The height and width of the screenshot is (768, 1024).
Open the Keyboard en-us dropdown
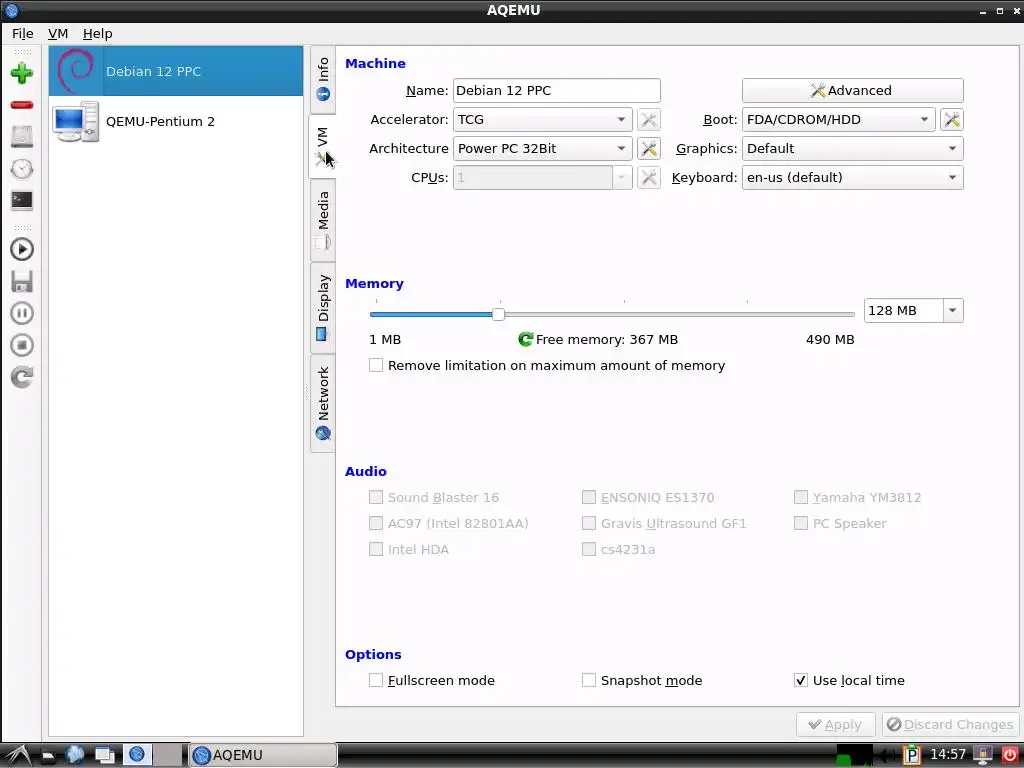click(x=852, y=177)
